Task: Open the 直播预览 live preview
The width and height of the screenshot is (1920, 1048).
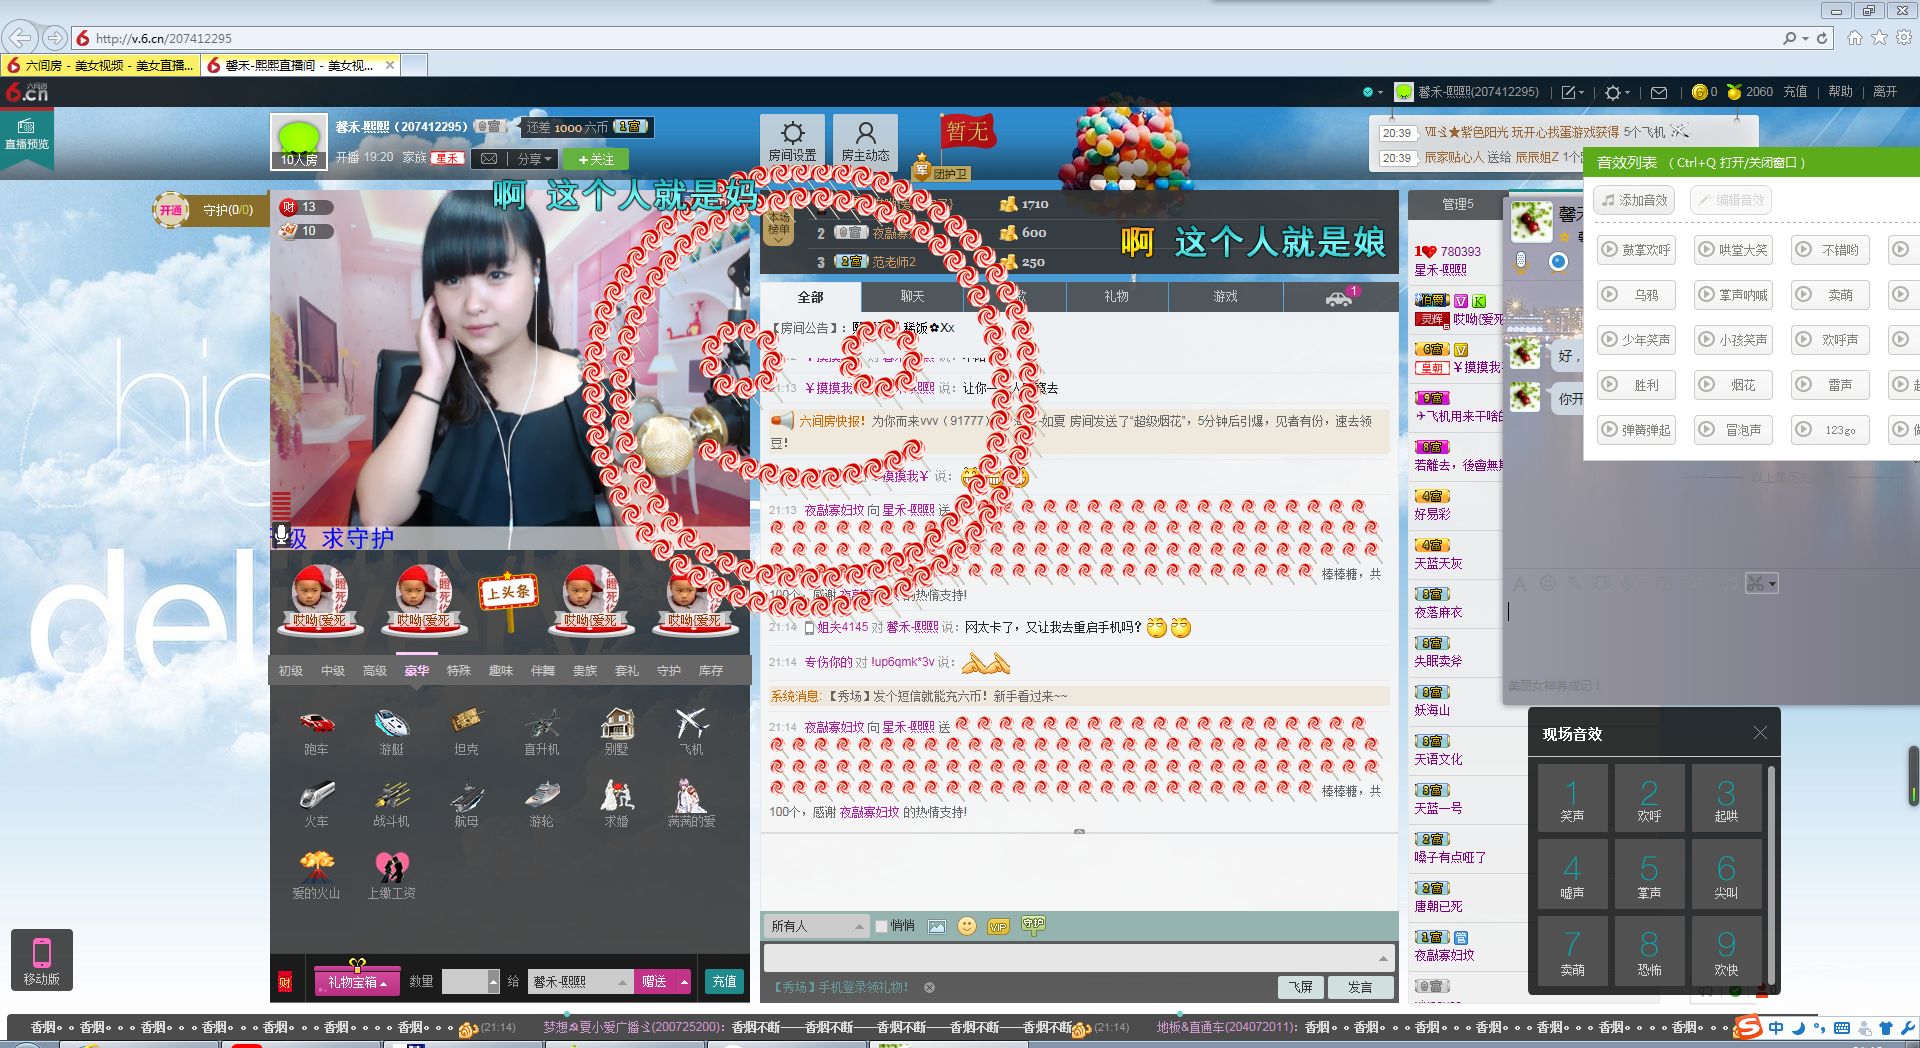Action: (26, 135)
